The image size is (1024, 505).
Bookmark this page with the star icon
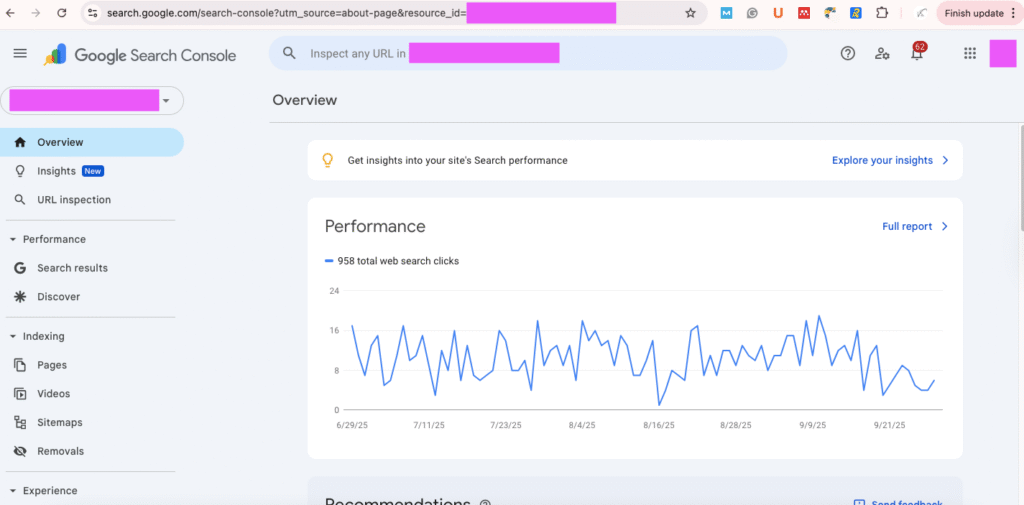click(690, 13)
